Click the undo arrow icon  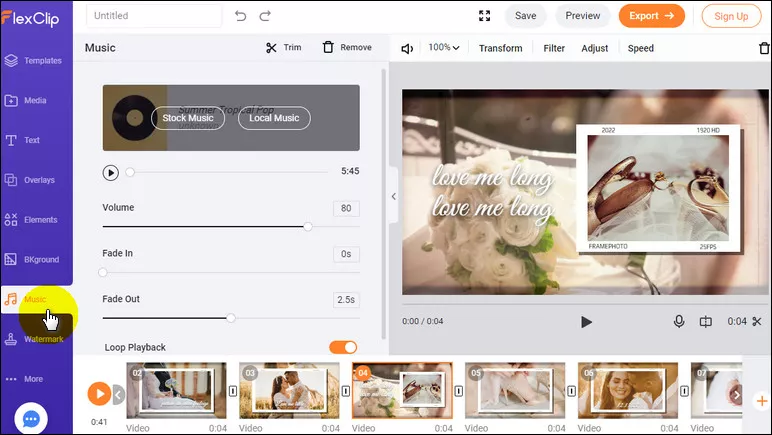[240, 16]
